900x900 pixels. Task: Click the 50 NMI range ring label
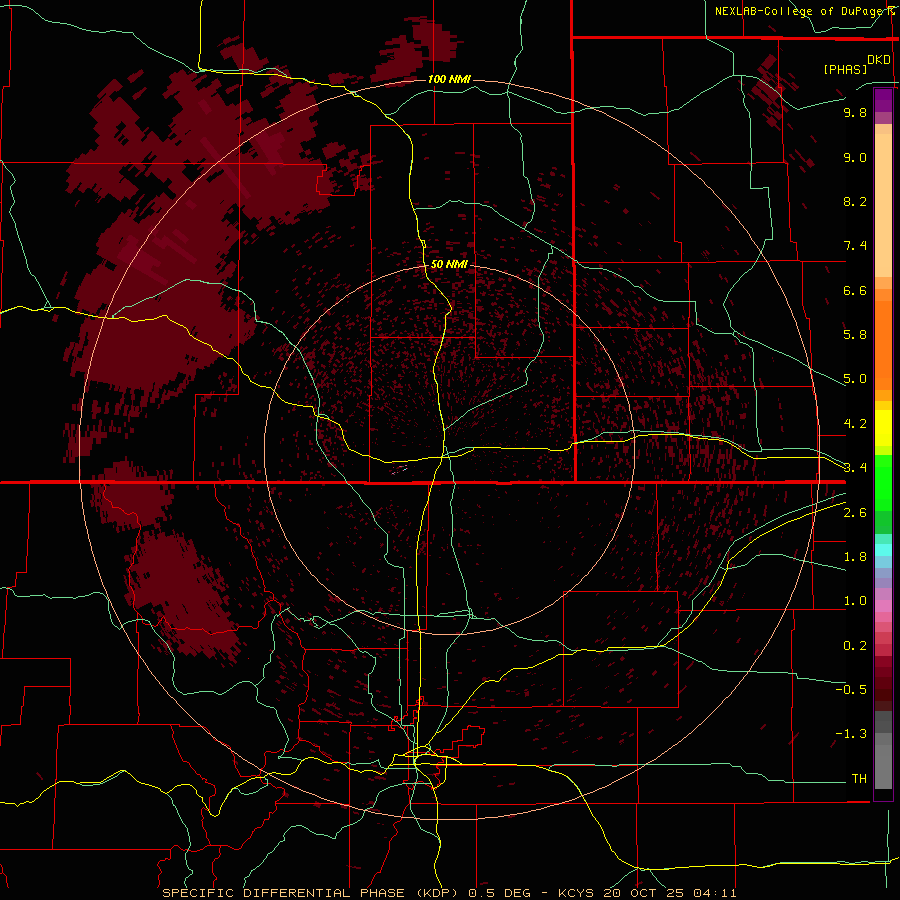pos(449,264)
